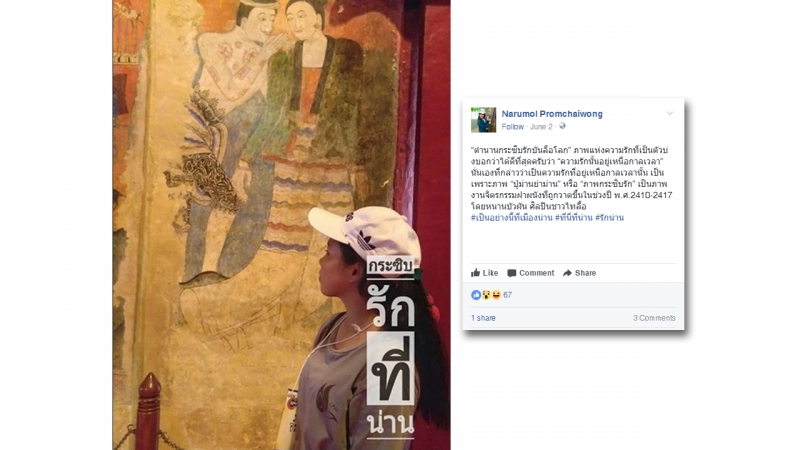Click the blue Like reaction emoji
The height and width of the screenshot is (450, 800).
(476, 295)
